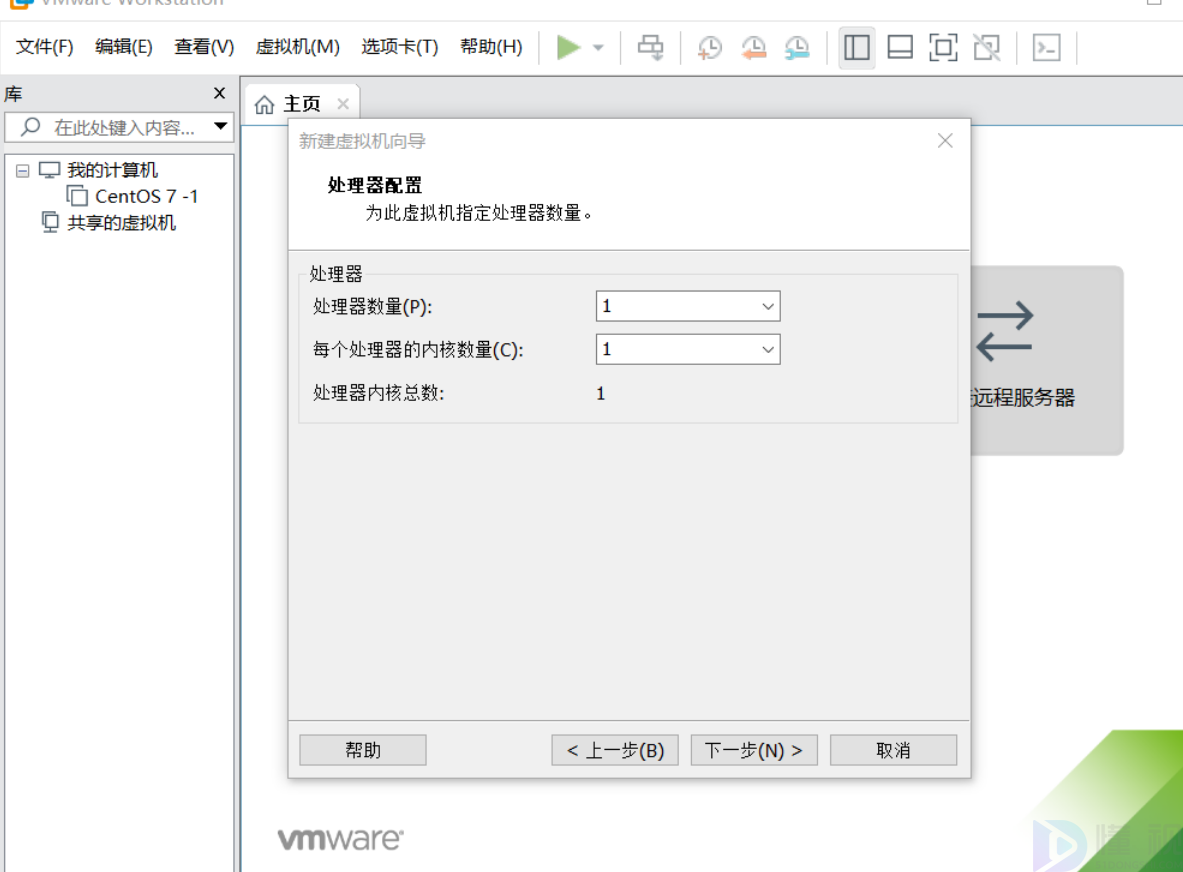The image size is (1183, 872).
Task: Enter full screen mode icon
Action: pos(943,47)
